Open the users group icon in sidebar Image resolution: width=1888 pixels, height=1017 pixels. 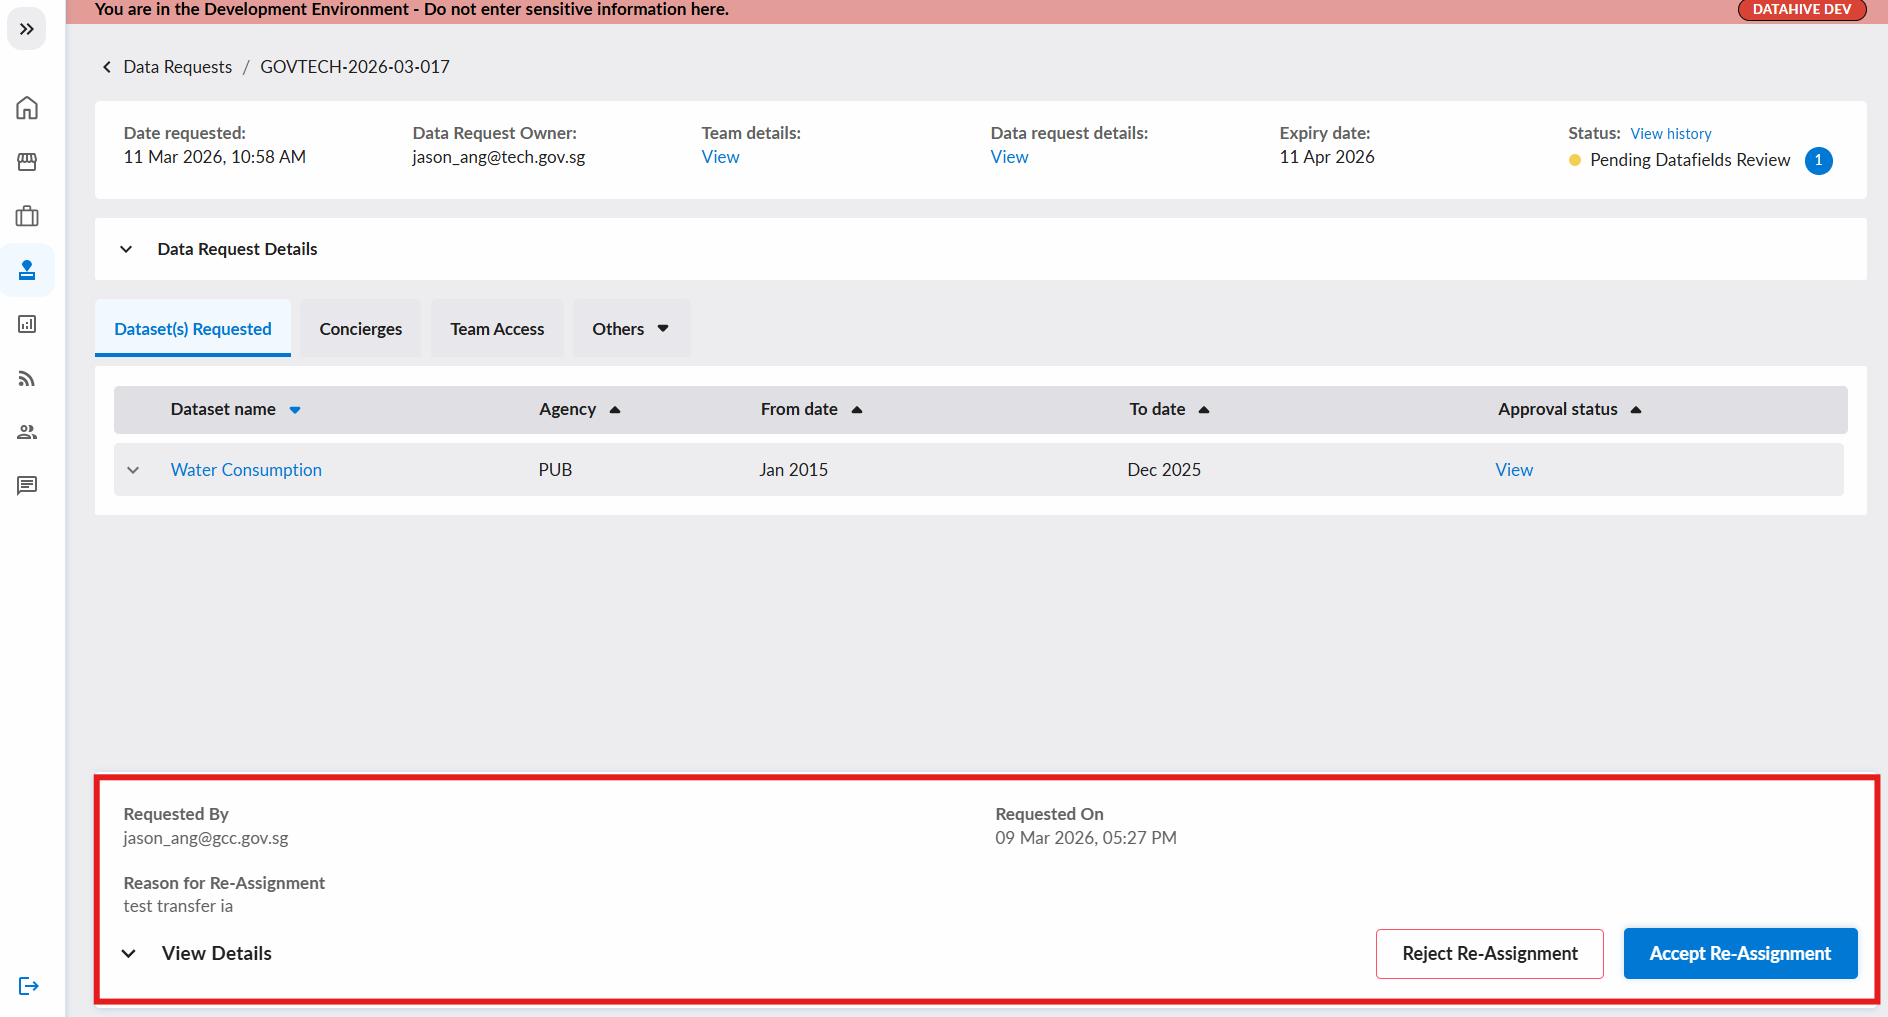[27, 432]
